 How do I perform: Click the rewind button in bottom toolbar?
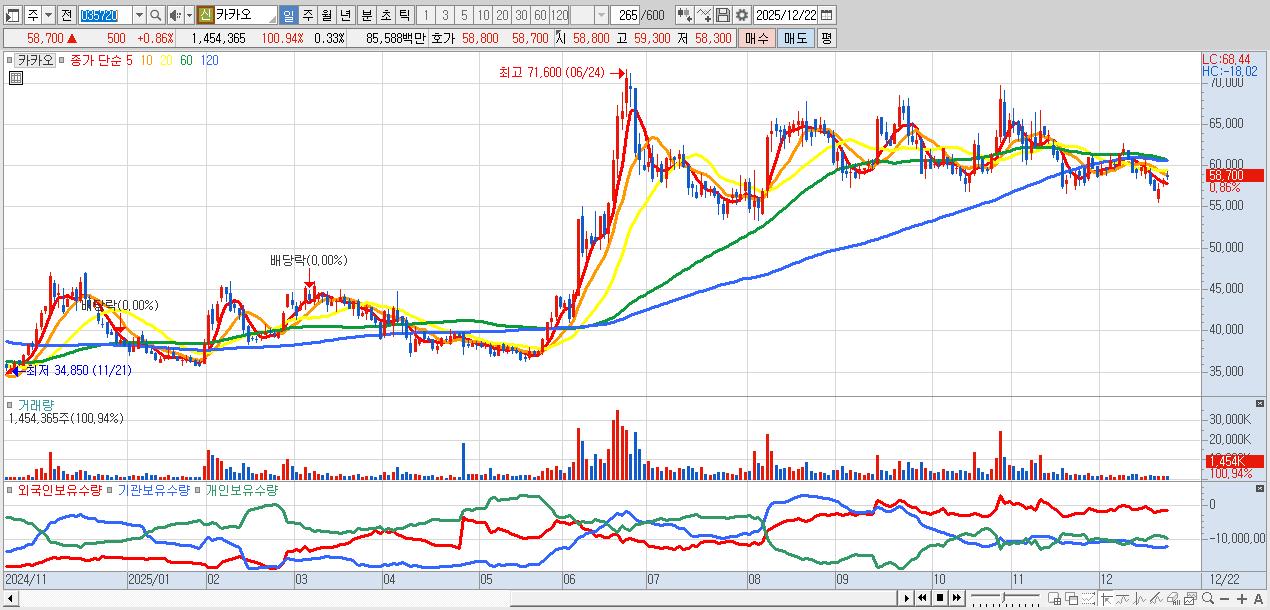click(x=922, y=598)
